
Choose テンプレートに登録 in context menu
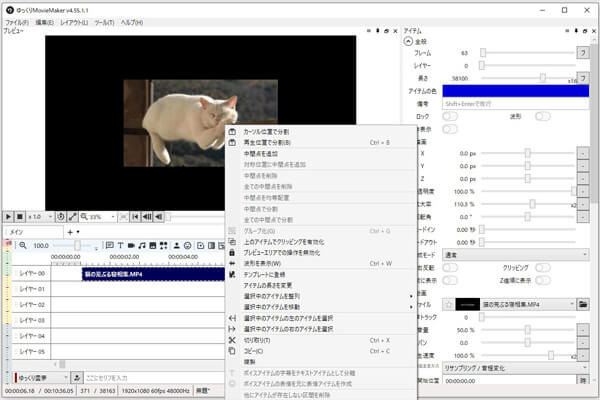point(321,275)
